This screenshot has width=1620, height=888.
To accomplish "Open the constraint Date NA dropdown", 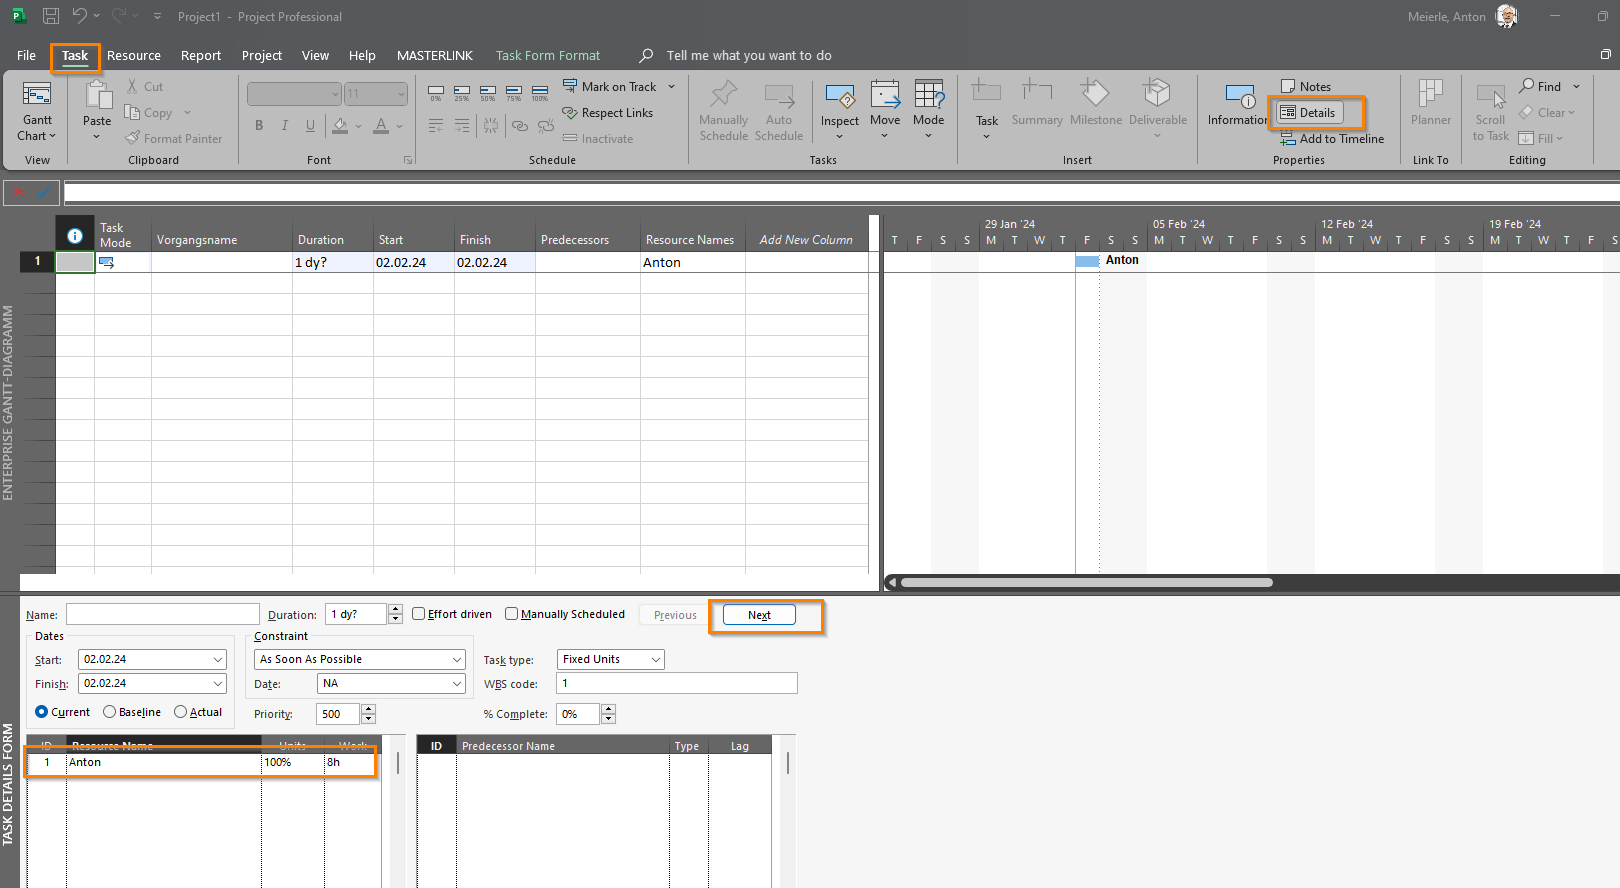I will point(457,684).
